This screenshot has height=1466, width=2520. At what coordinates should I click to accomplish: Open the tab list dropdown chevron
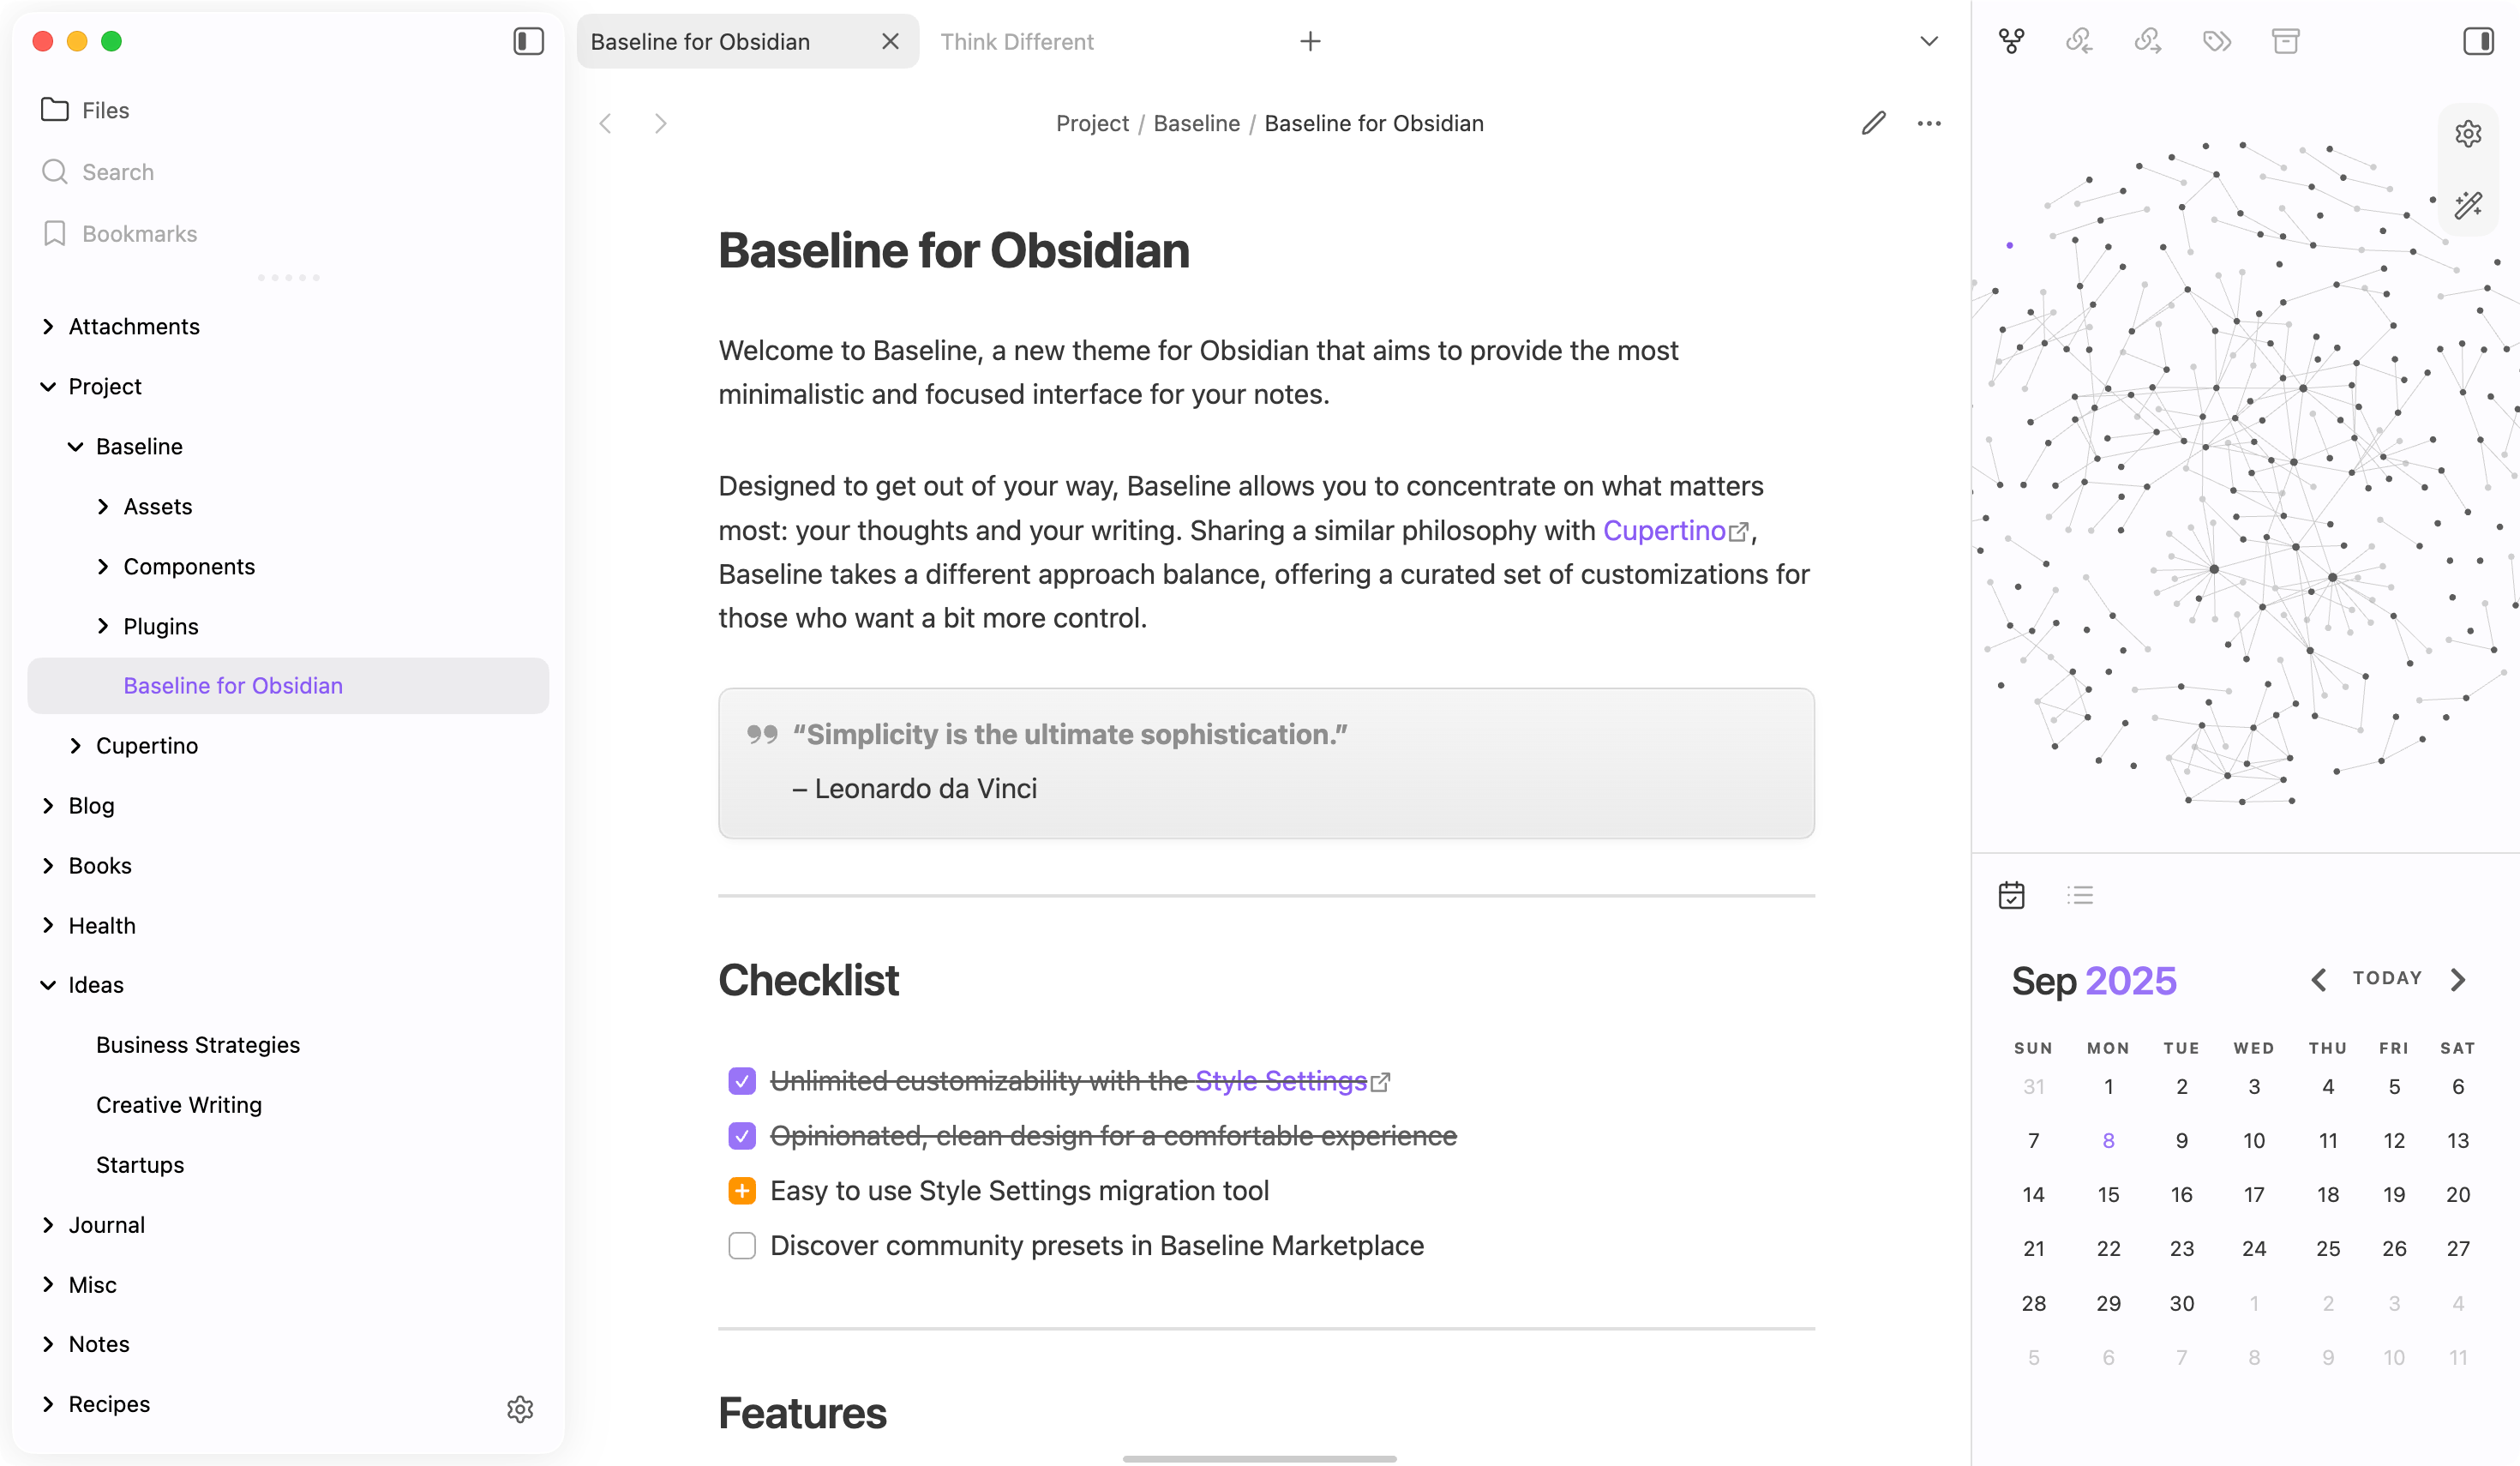(1929, 41)
